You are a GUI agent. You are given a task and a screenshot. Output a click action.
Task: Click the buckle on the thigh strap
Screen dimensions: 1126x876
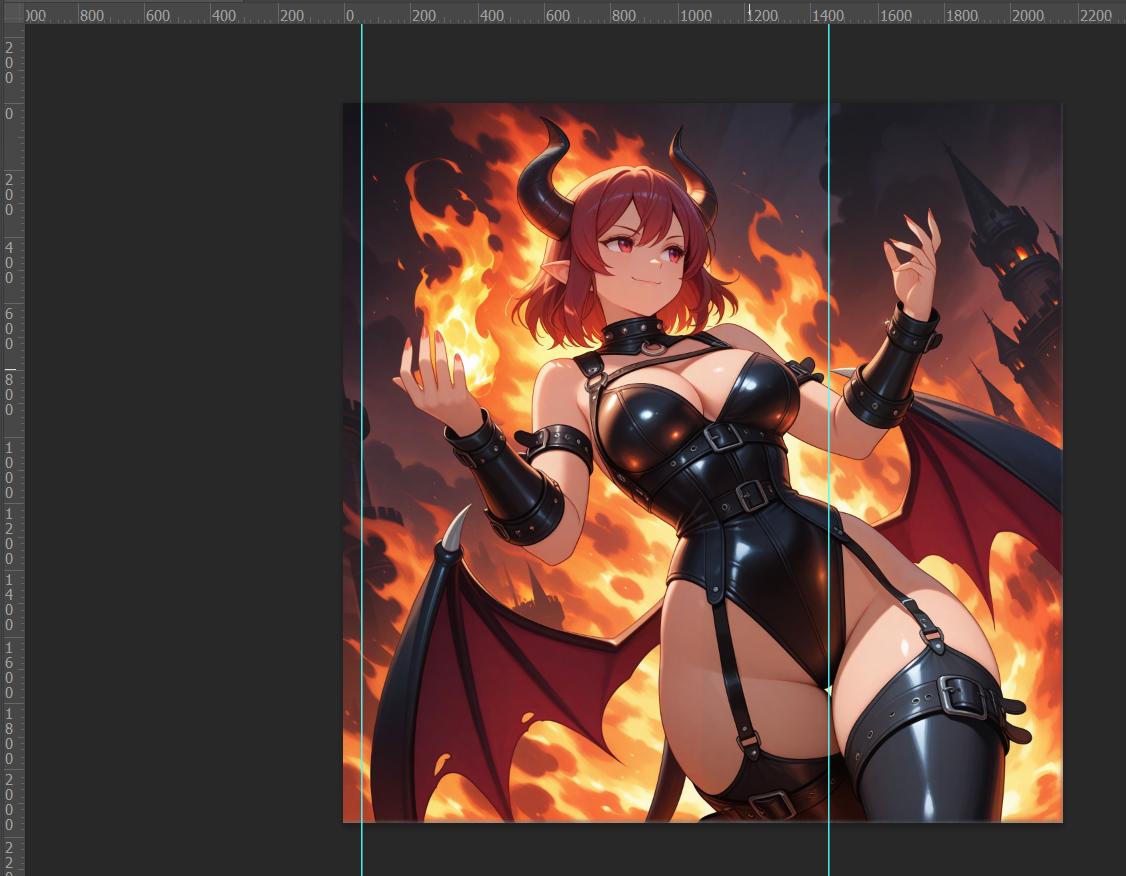coord(961,694)
